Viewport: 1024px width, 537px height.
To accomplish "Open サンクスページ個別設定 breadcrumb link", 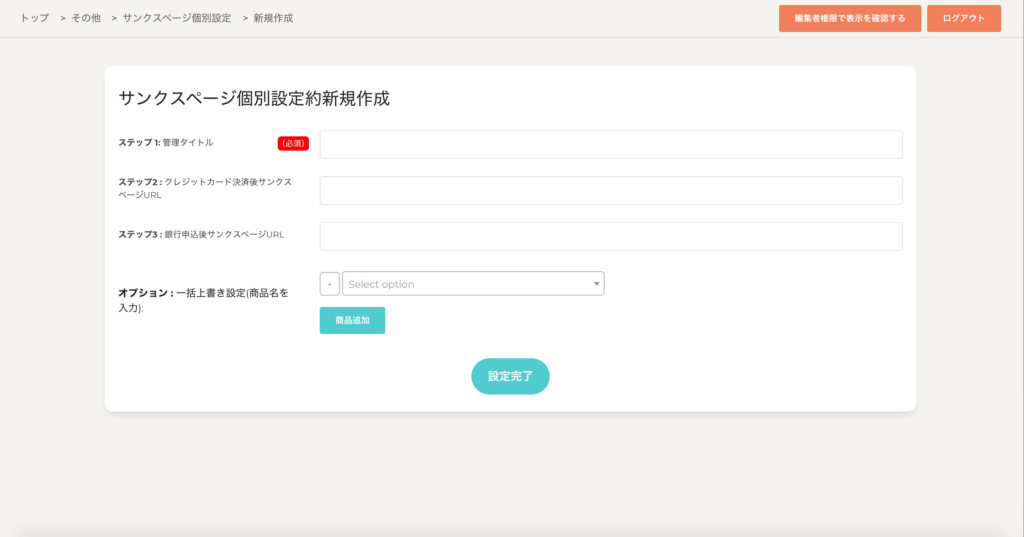I will click(x=176, y=18).
